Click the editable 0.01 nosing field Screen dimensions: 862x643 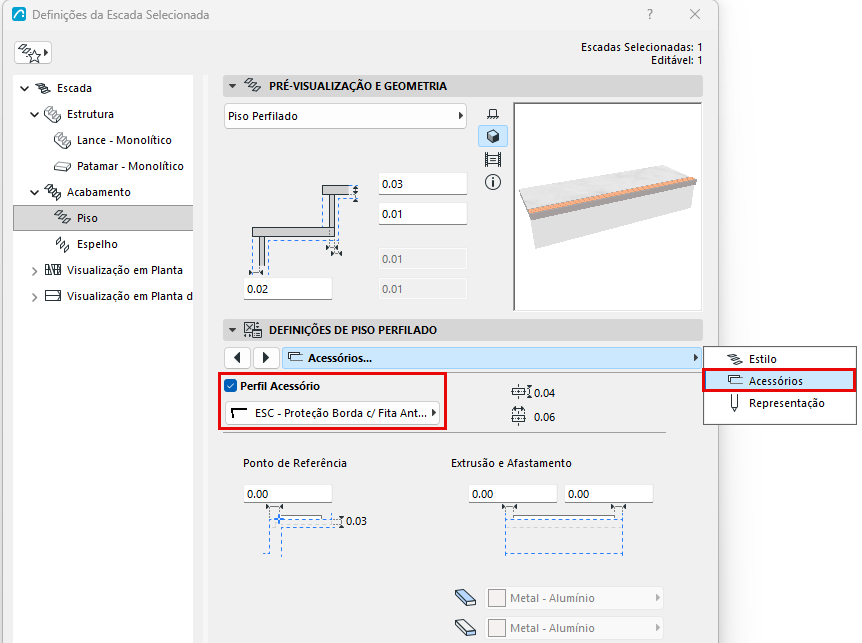pos(423,214)
